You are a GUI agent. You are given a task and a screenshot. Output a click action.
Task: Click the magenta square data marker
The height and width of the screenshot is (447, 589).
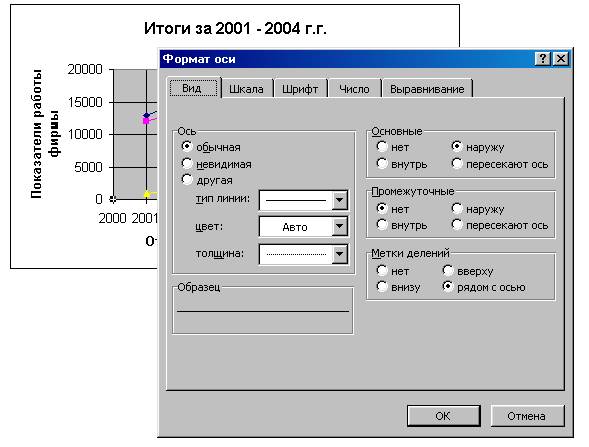[x=146, y=121]
